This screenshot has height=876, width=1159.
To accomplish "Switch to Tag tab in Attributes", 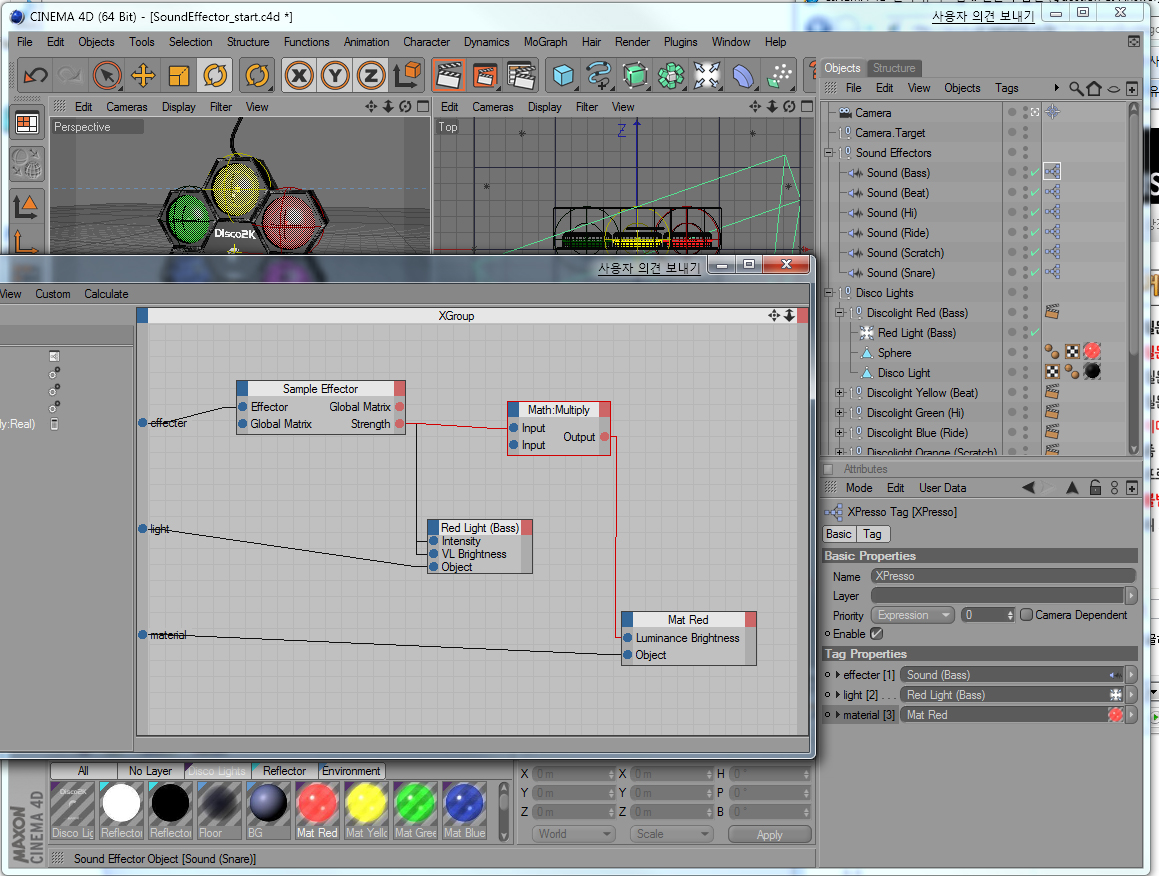I will click(x=872, y=534).
